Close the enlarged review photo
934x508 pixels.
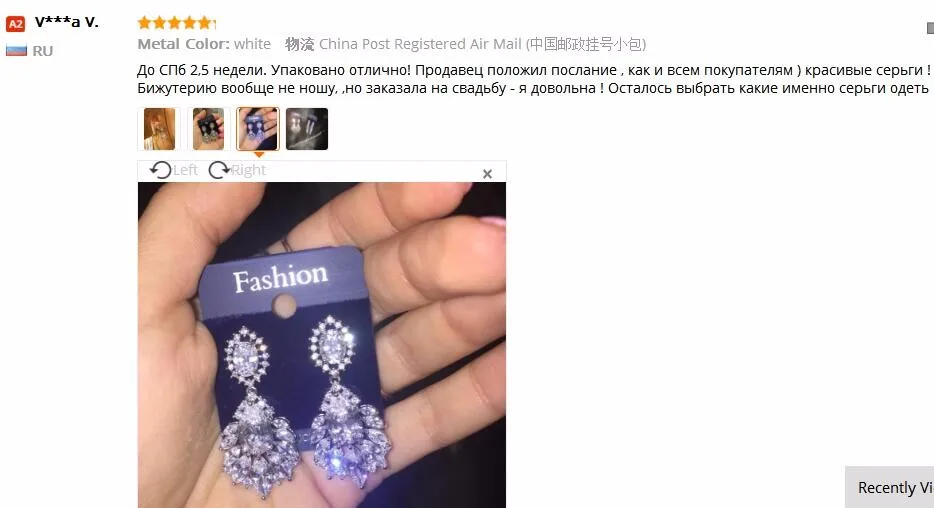[487, 174]
